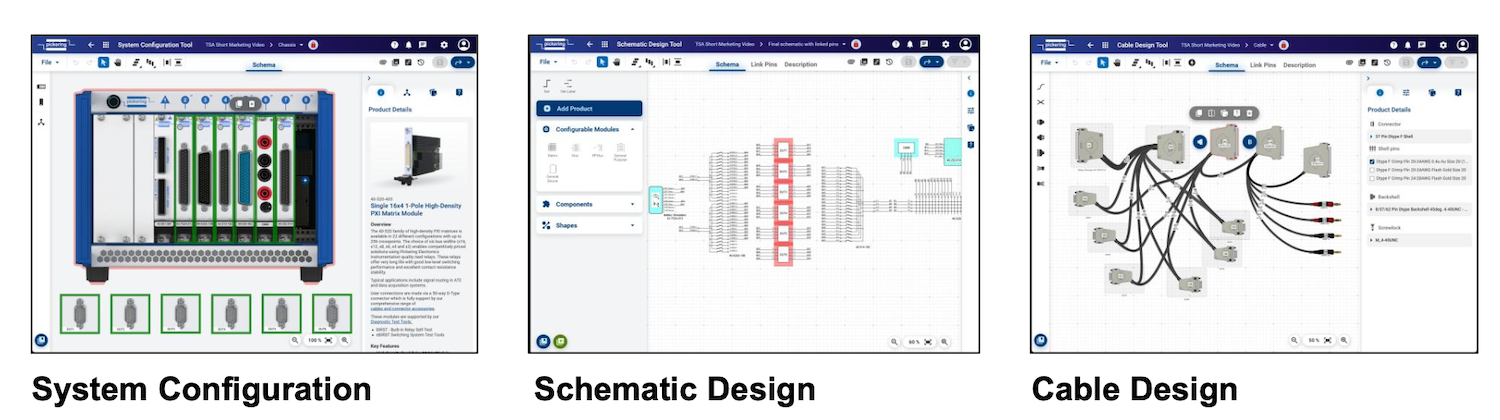Select the pan hand tool in System Configuration
The image size is (1500, 420).
tap(117, 62)
